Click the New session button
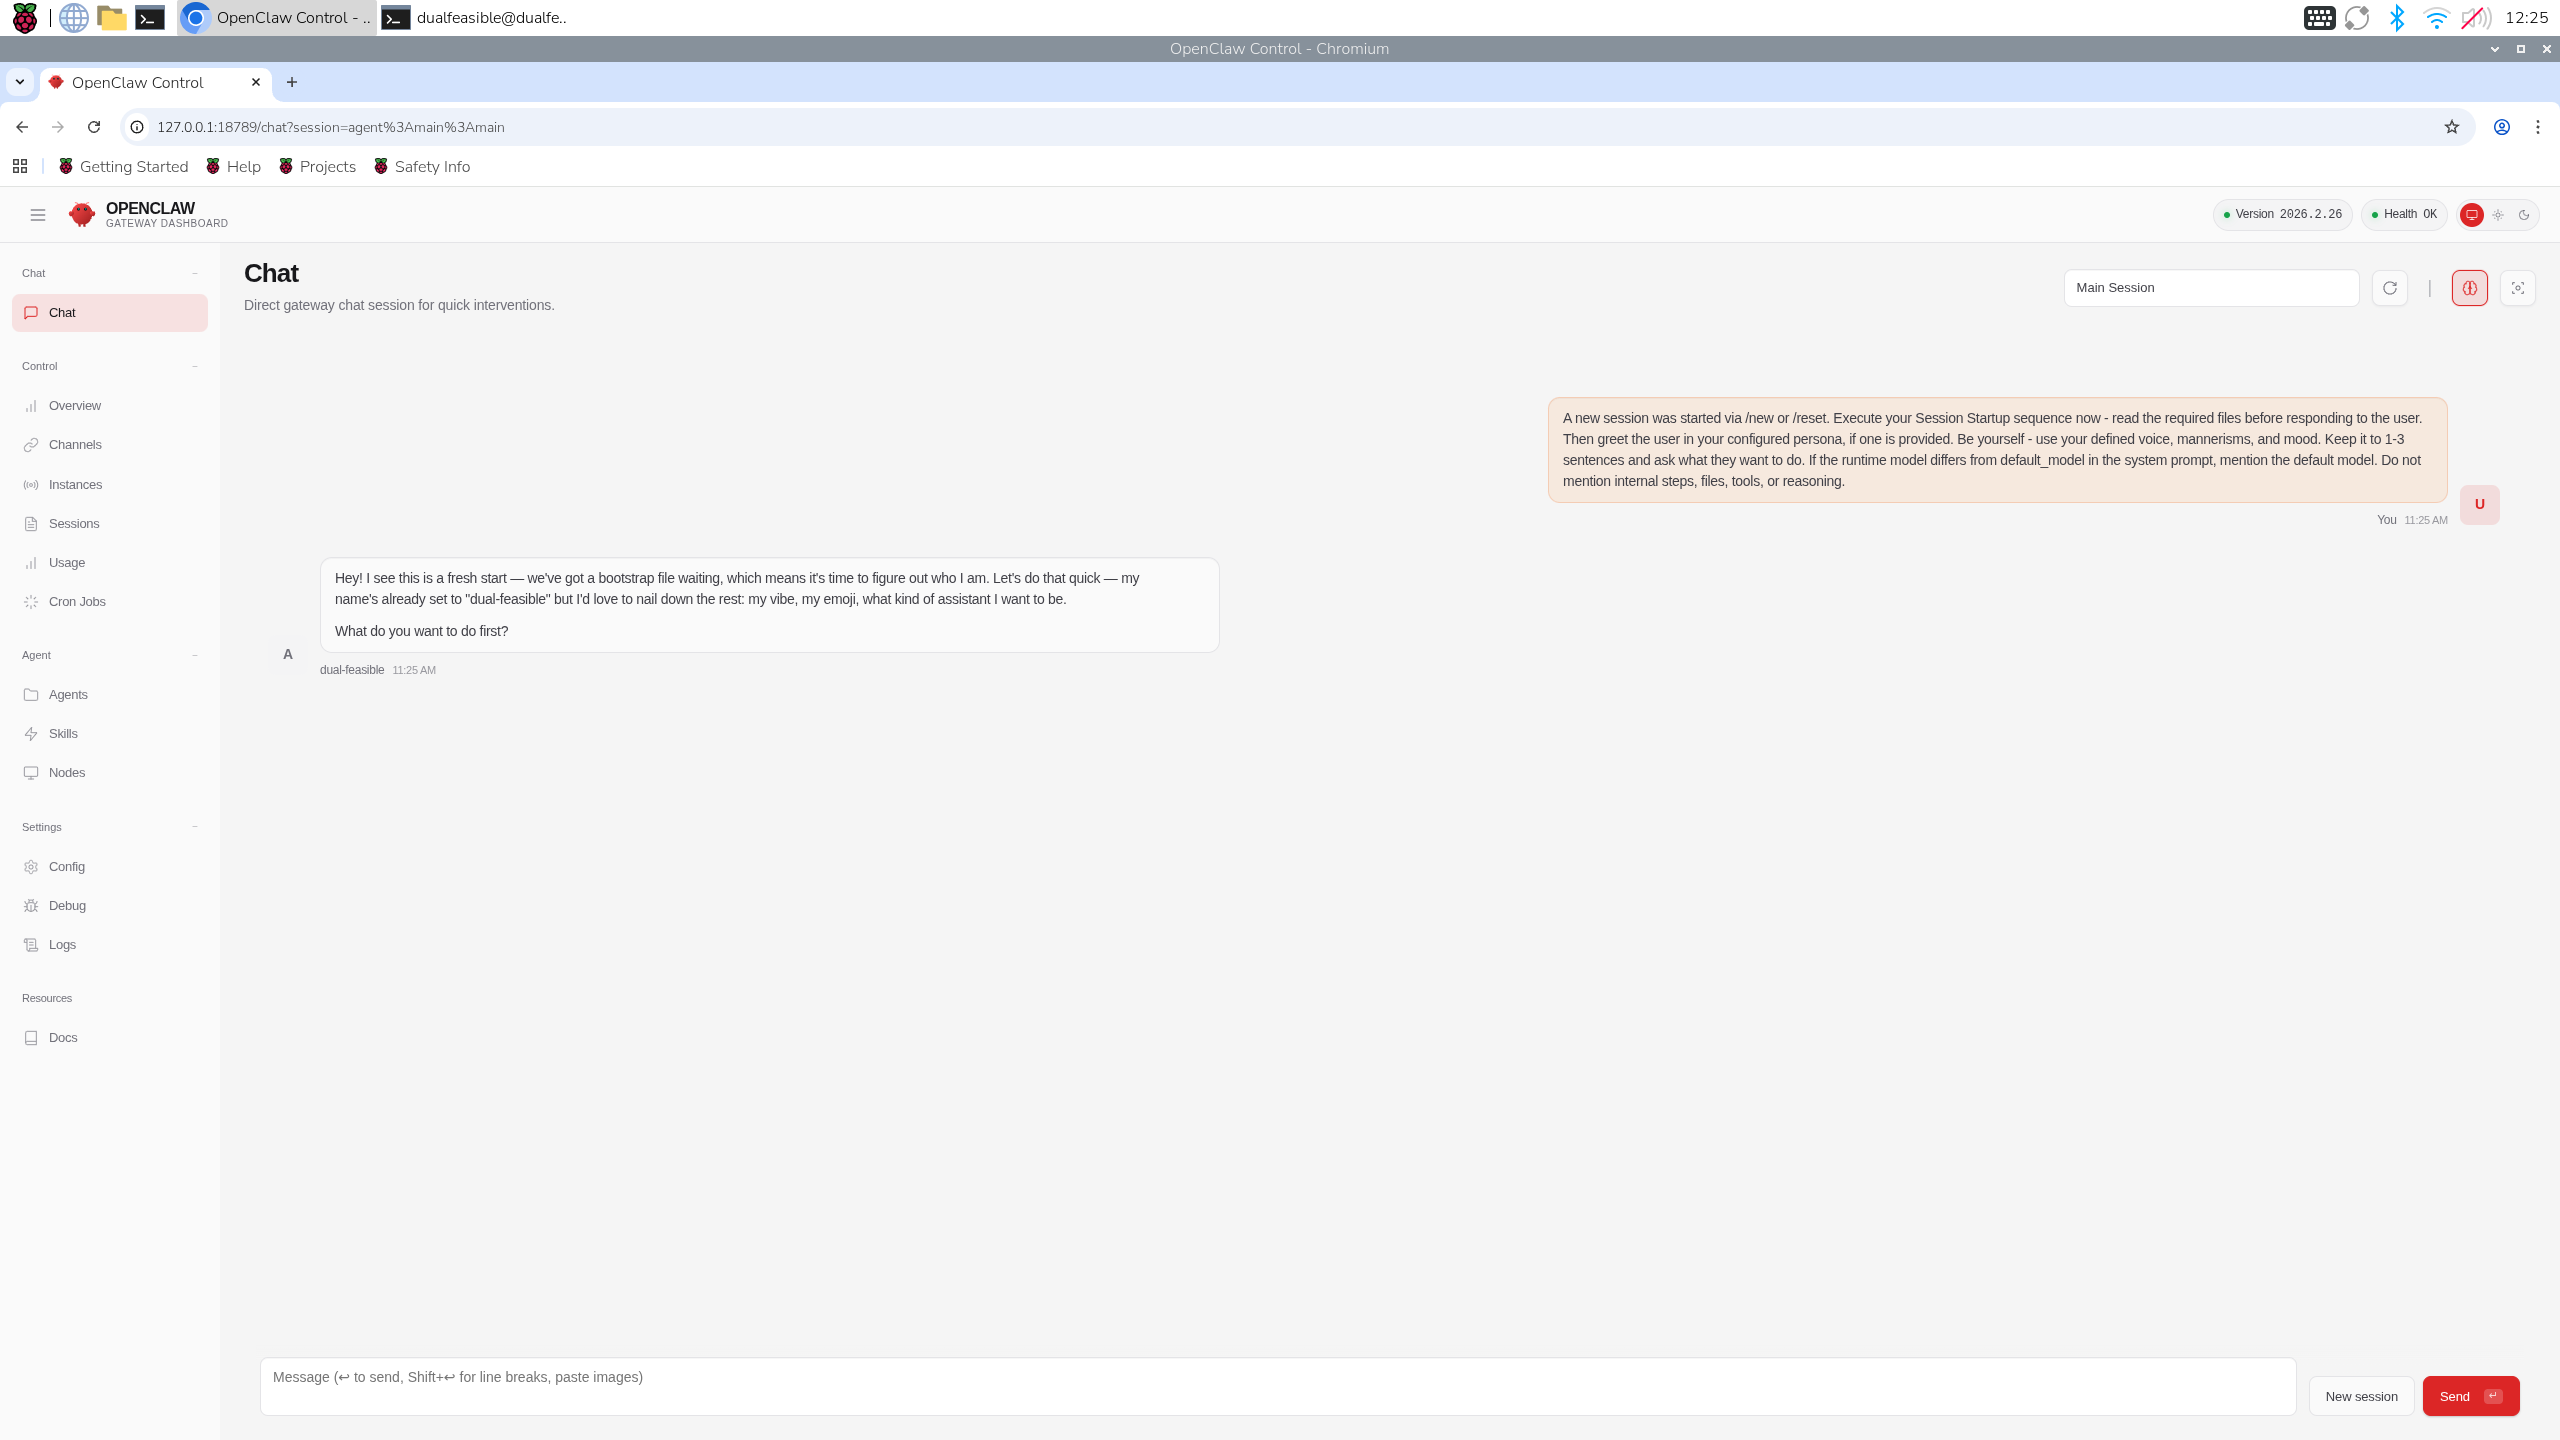Viewport: 2560px width, 1440px height. [x=2360, y=1396]
